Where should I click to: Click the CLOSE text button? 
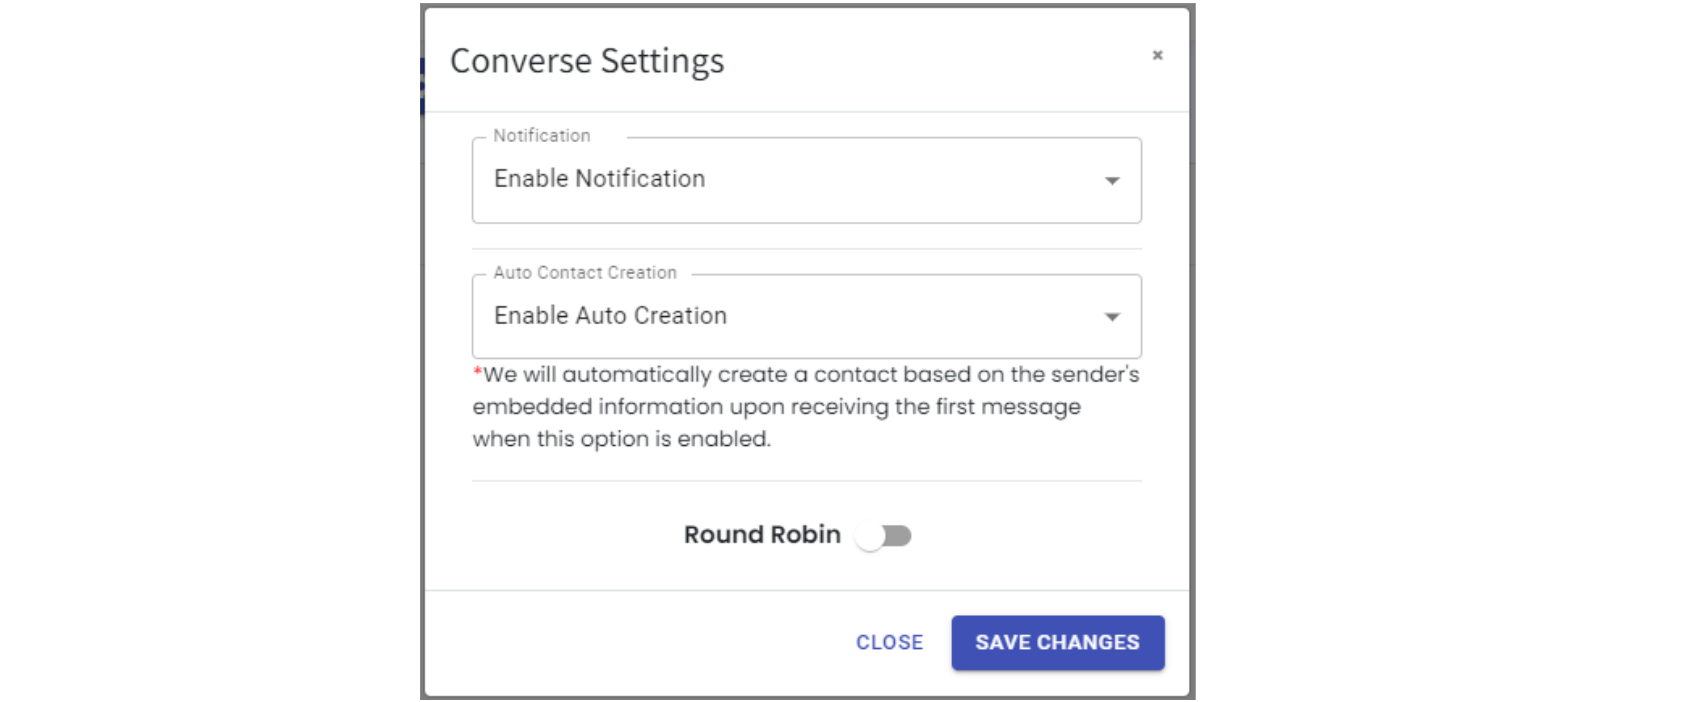889,642
